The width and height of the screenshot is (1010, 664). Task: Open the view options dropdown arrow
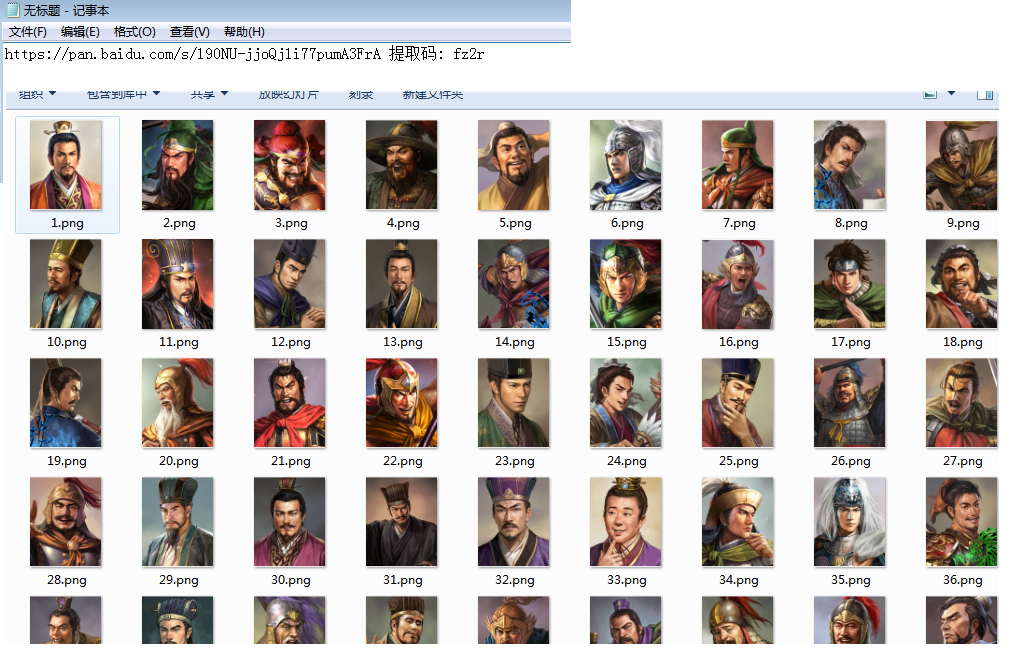(x=951, y=94)
